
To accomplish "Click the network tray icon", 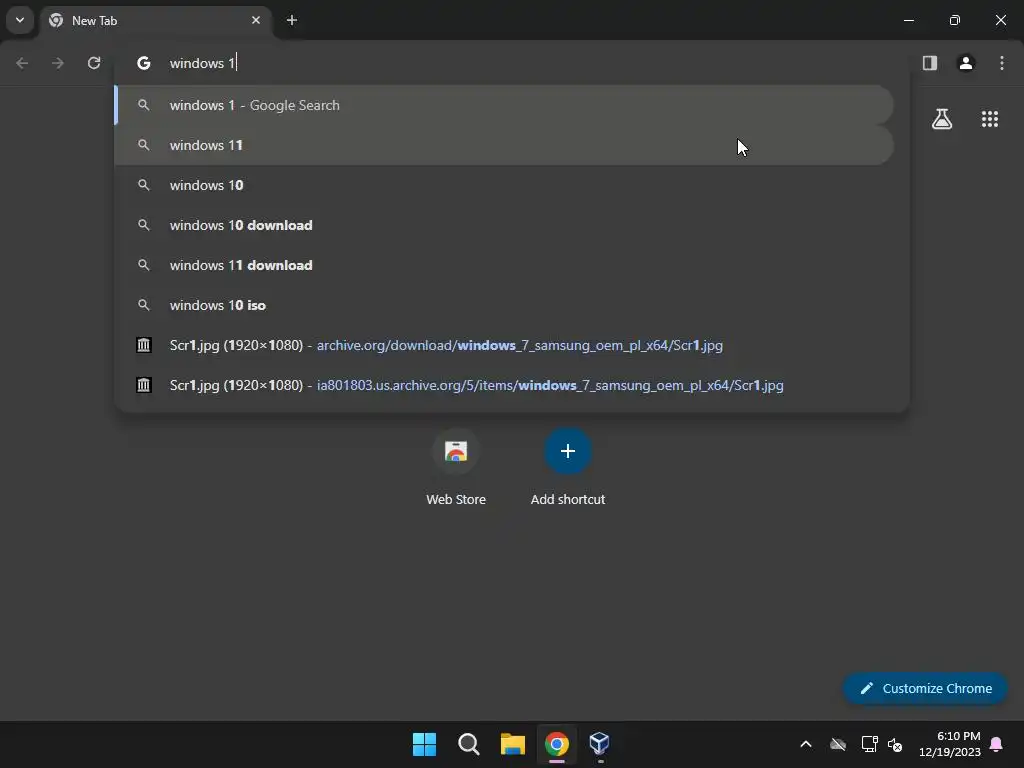I will [x=869, y=744].
